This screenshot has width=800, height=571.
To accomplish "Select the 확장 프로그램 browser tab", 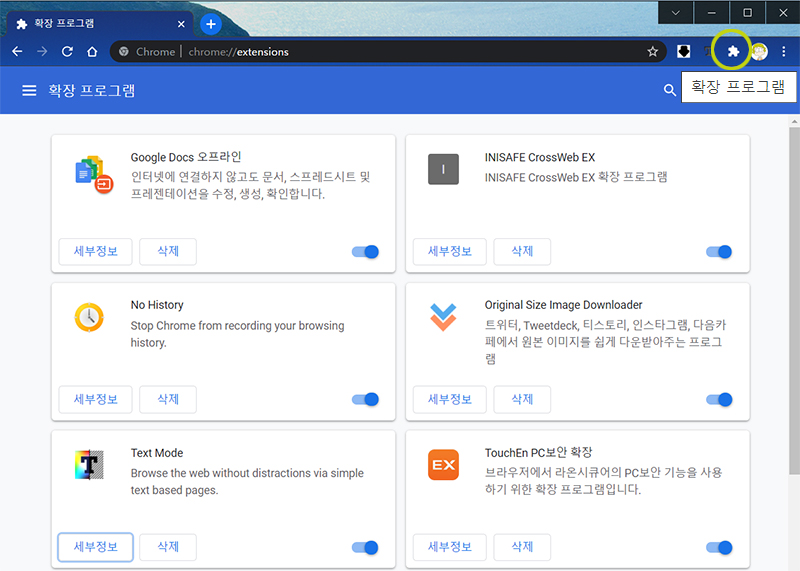I will 99,24.
